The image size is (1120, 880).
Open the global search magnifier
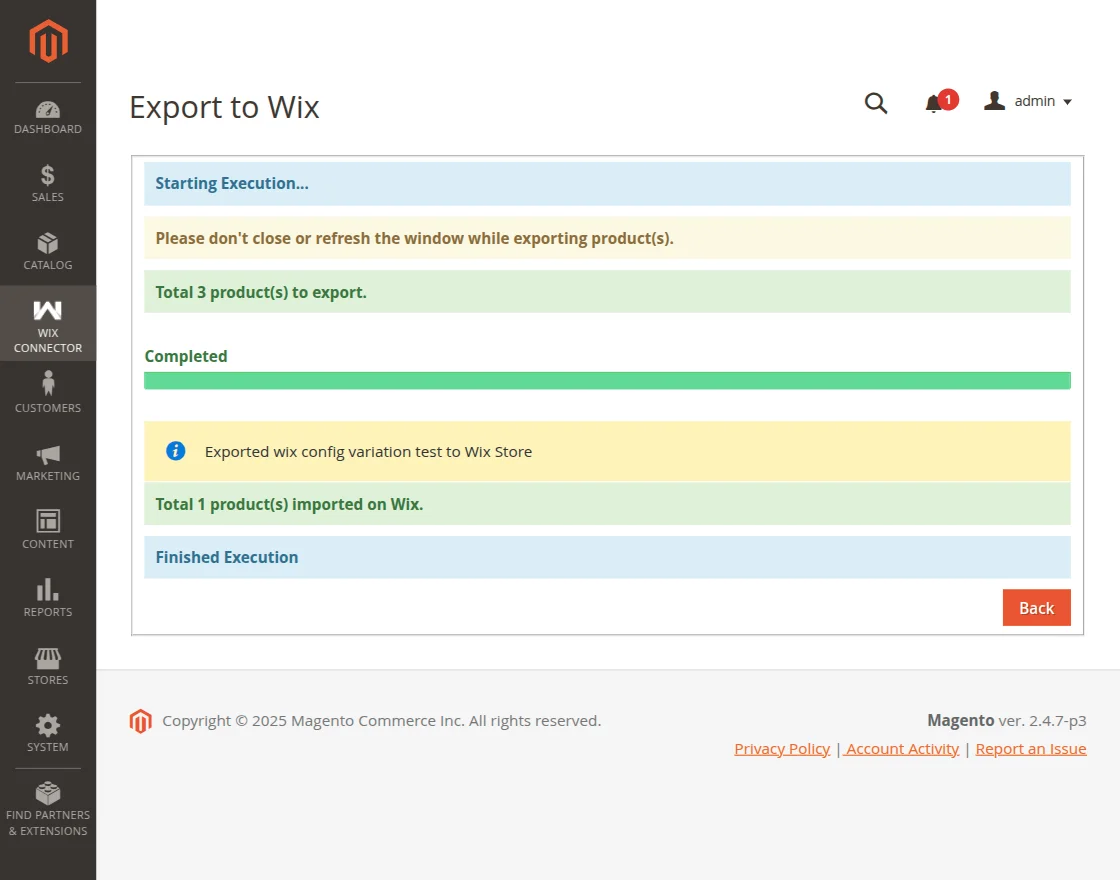pos(875,102)
